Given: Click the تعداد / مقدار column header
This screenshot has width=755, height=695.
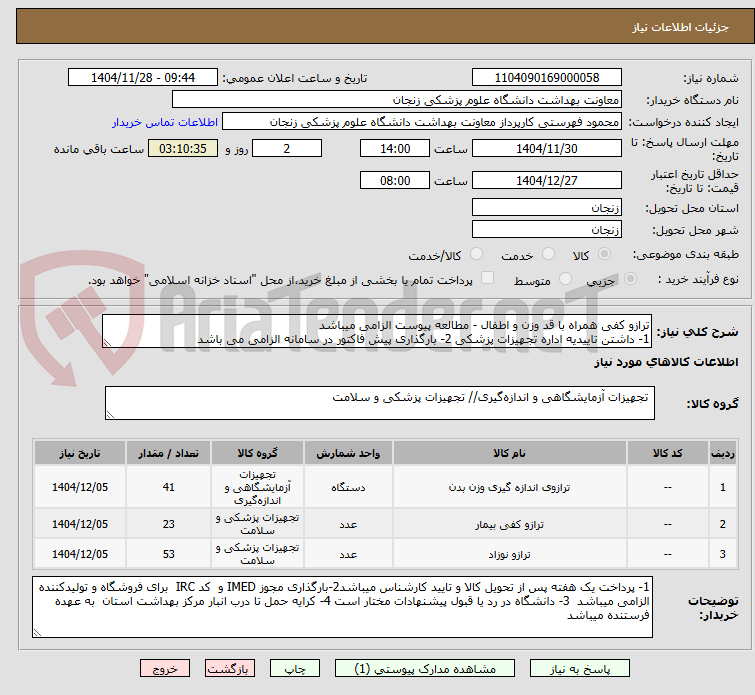Looking at the screenshot, I should tap(169, 453).
